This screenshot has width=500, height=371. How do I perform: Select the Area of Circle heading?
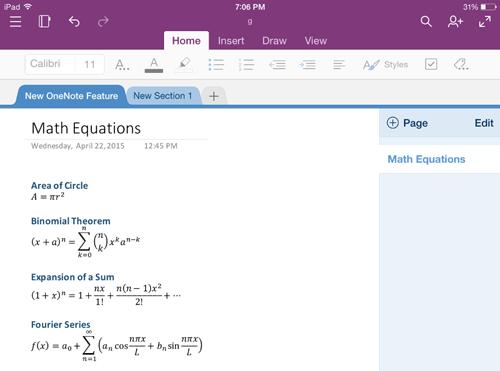tap(60, 186)
